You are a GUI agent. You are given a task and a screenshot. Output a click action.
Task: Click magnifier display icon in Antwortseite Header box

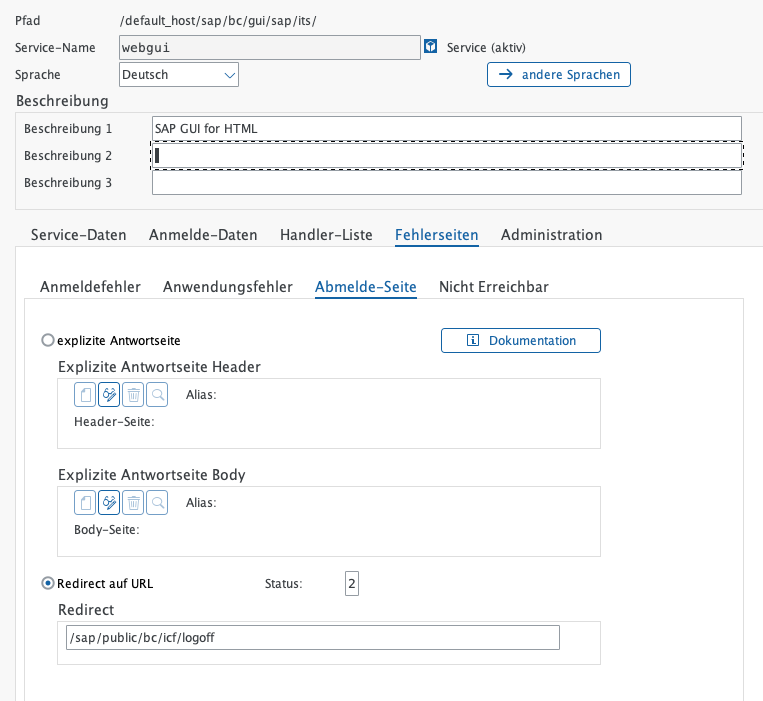(x=157, y=395)
